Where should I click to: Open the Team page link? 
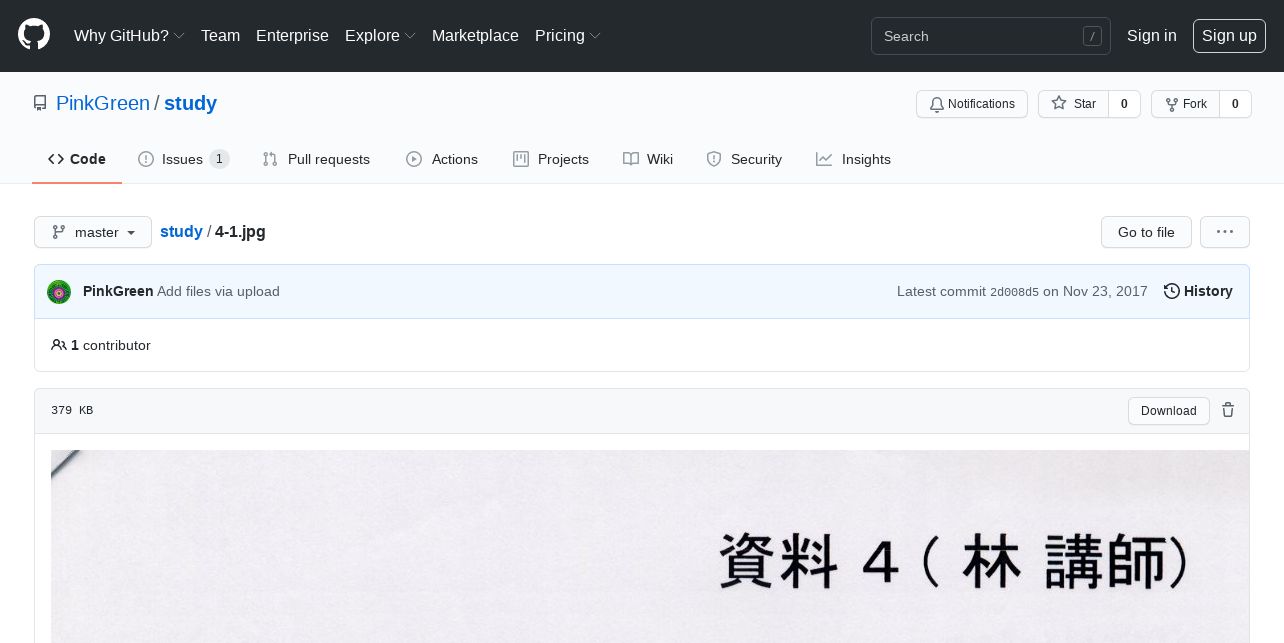pos(220,36)
